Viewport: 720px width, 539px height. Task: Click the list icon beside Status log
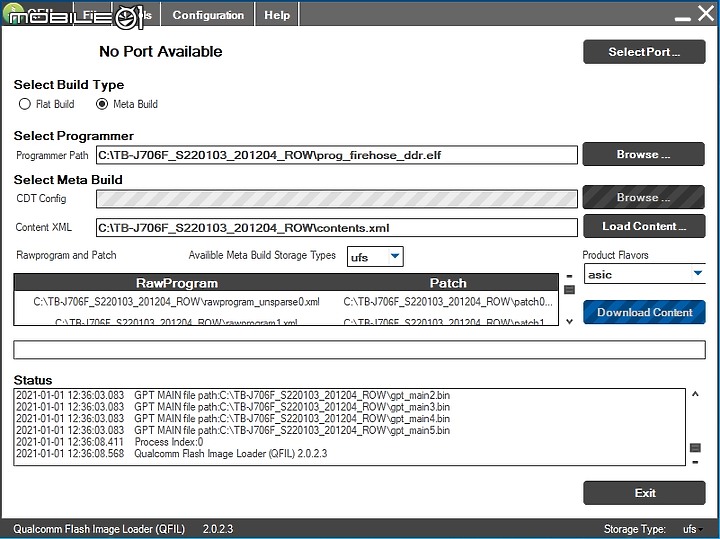tap(695, 448)
